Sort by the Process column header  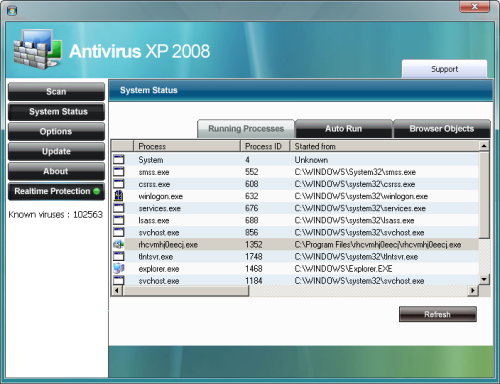point(187,146)
